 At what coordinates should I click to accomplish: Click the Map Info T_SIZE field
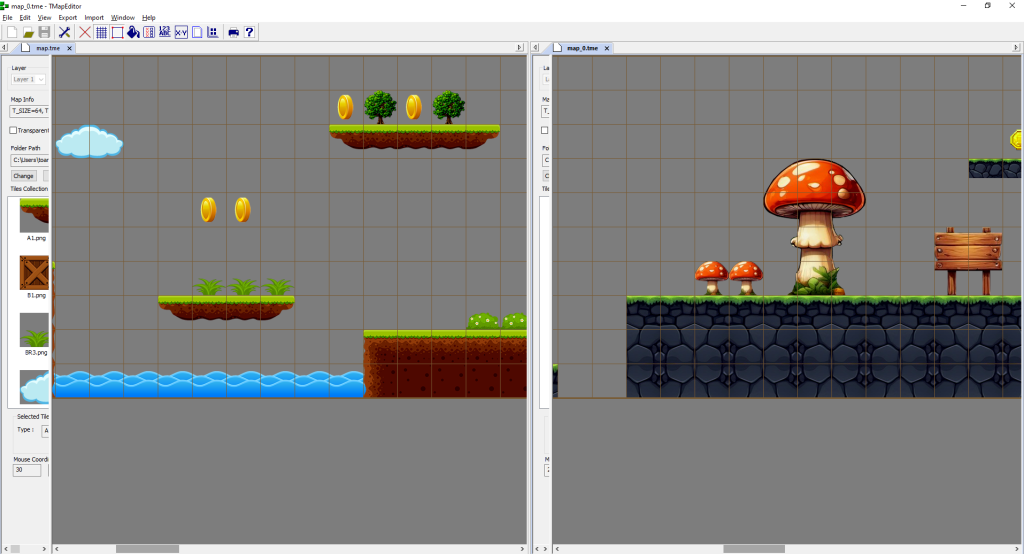point(29,111)
